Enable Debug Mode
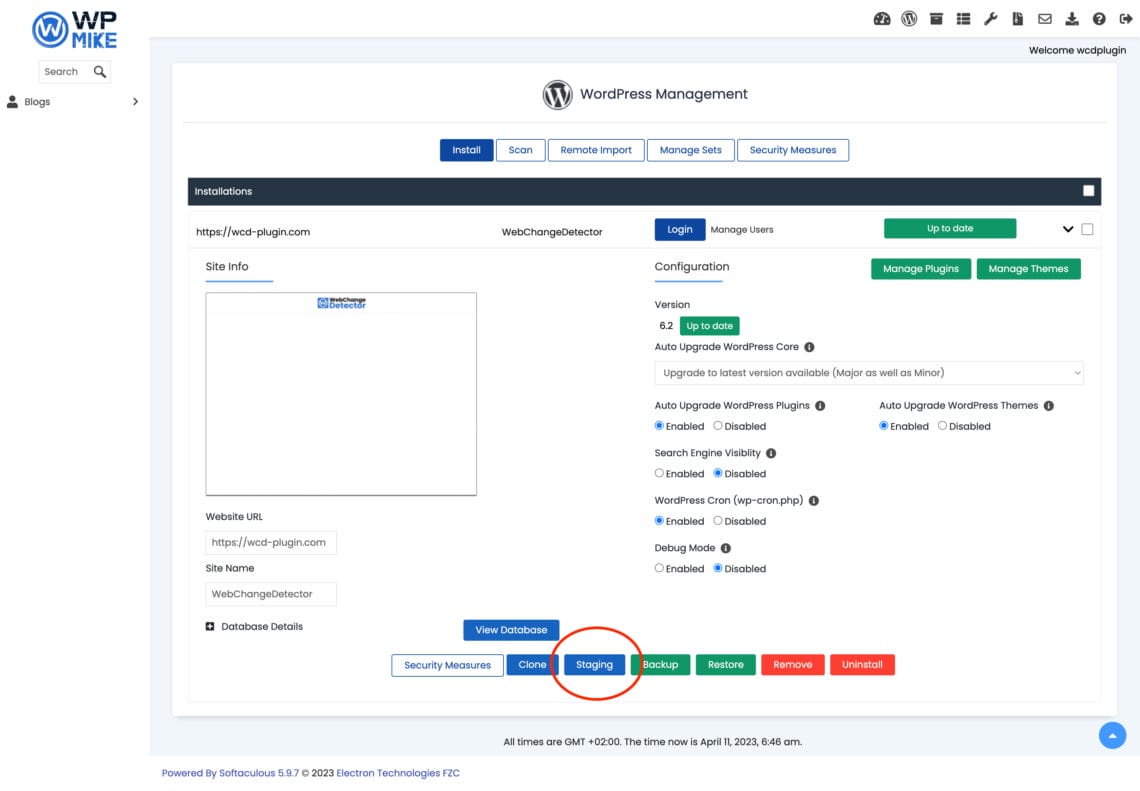Image resolution: width=1140 pixels, height=791 pixels. [658, 568]
